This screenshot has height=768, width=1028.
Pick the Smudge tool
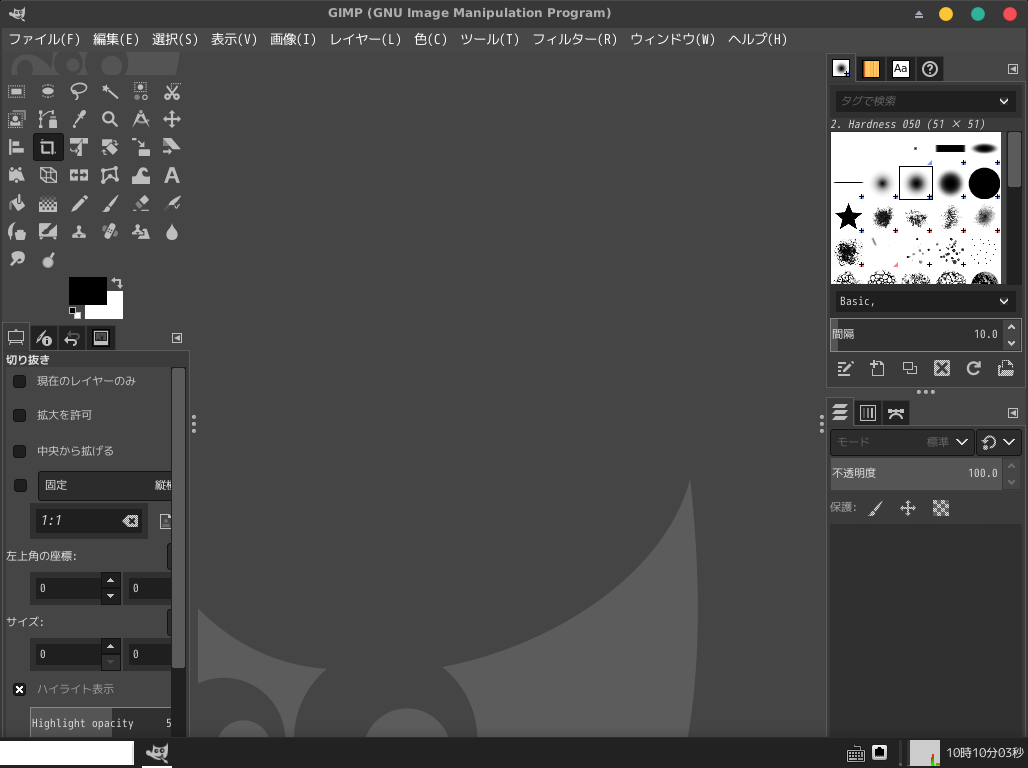click(x=16, y=259)
